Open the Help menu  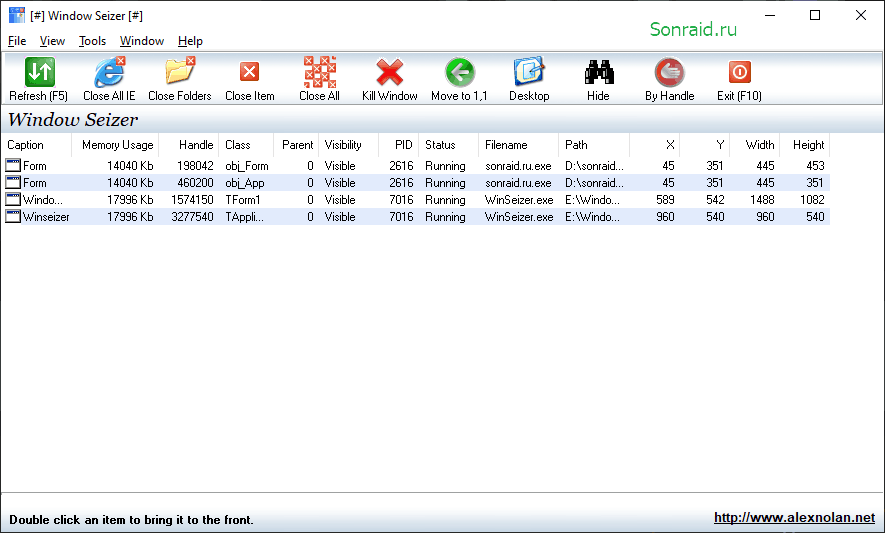[190, 41]
